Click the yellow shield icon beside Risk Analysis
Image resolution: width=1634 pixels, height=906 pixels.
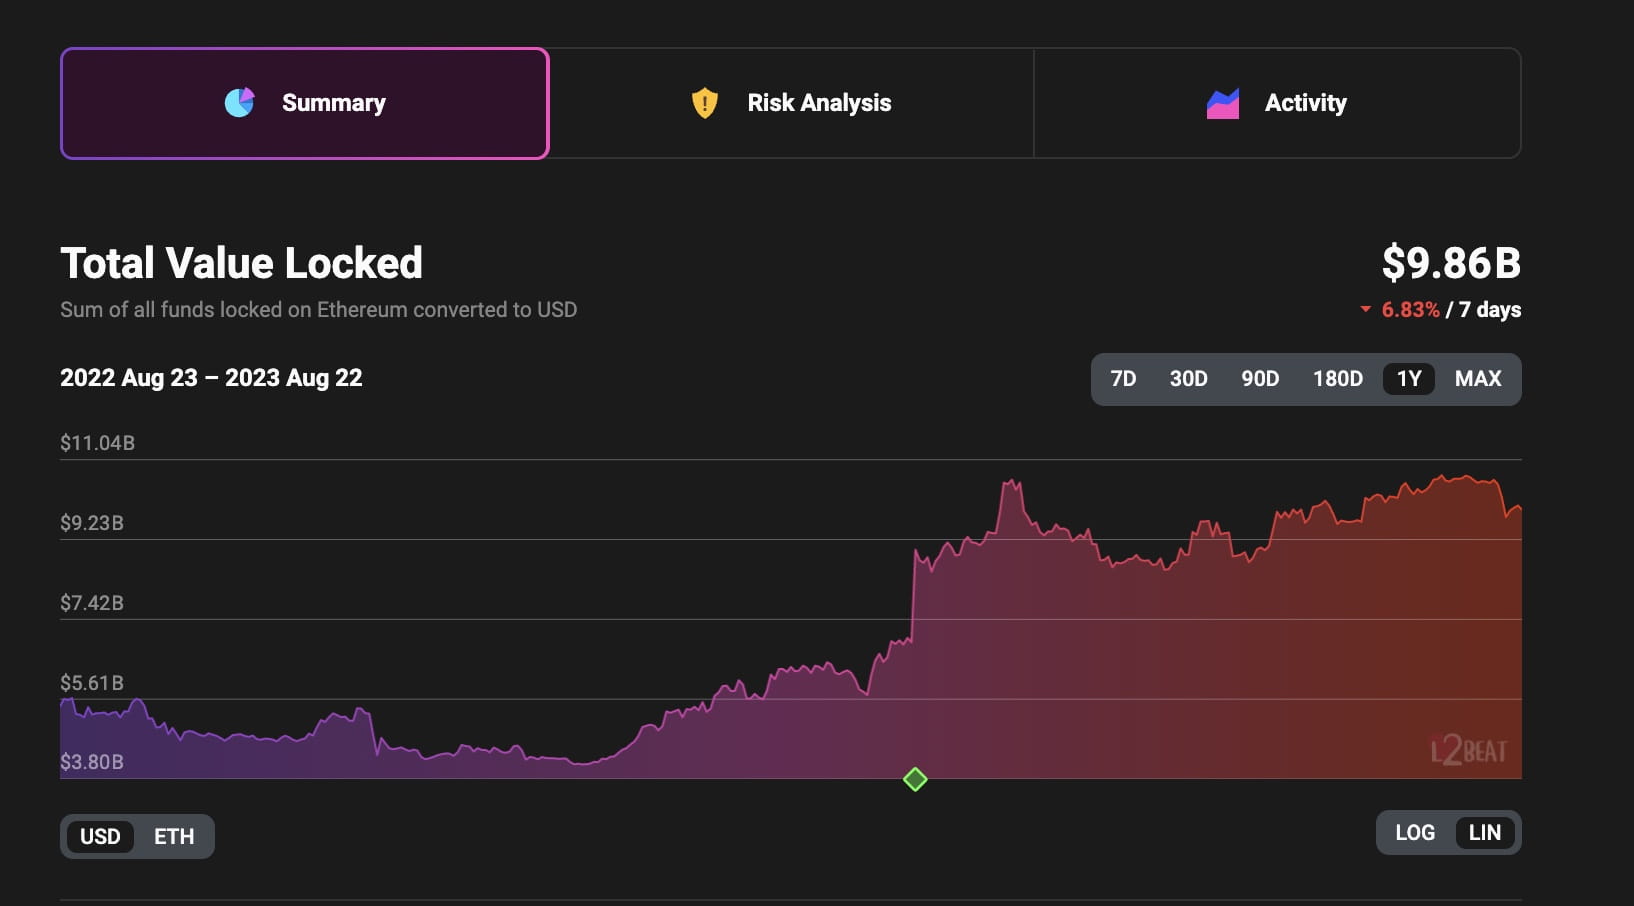tap(705, 102)
